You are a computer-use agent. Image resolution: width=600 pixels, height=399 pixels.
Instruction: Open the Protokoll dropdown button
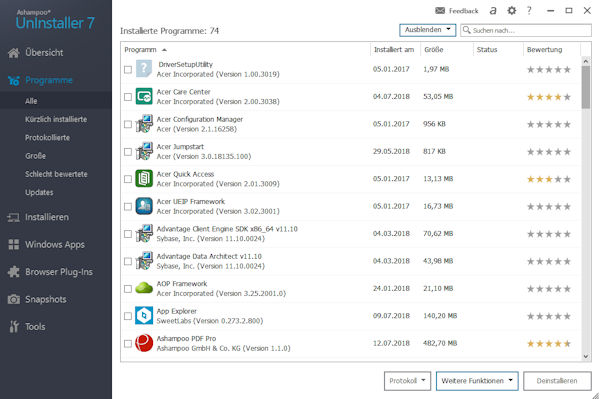pyautogui.click(x=407, y=381)
